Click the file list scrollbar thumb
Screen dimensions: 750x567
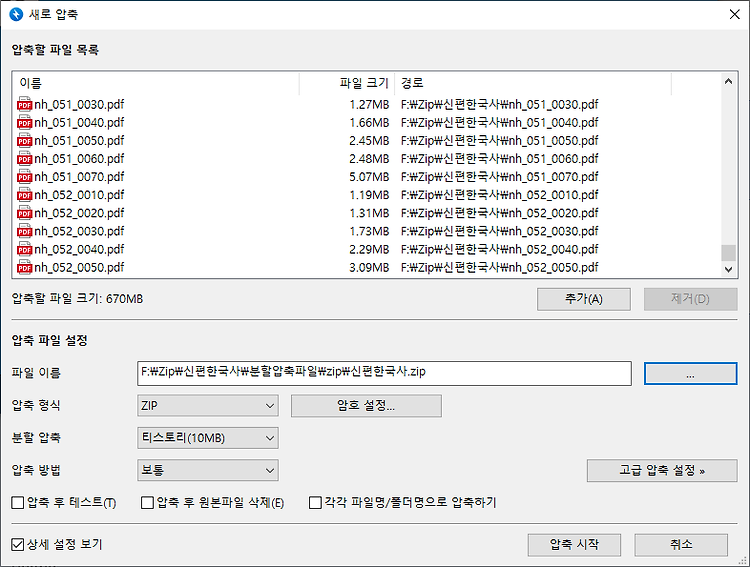[728, 253]
